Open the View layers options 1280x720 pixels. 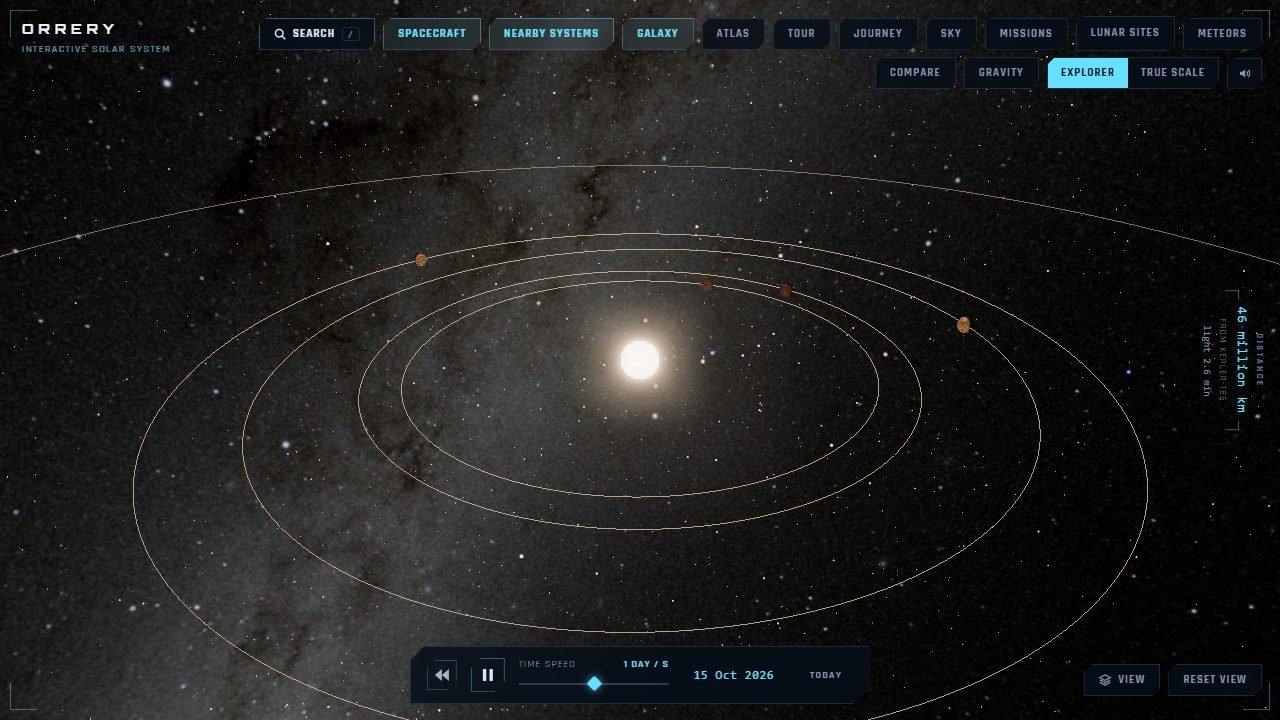pyautogui.click(x=1122, y=680)
